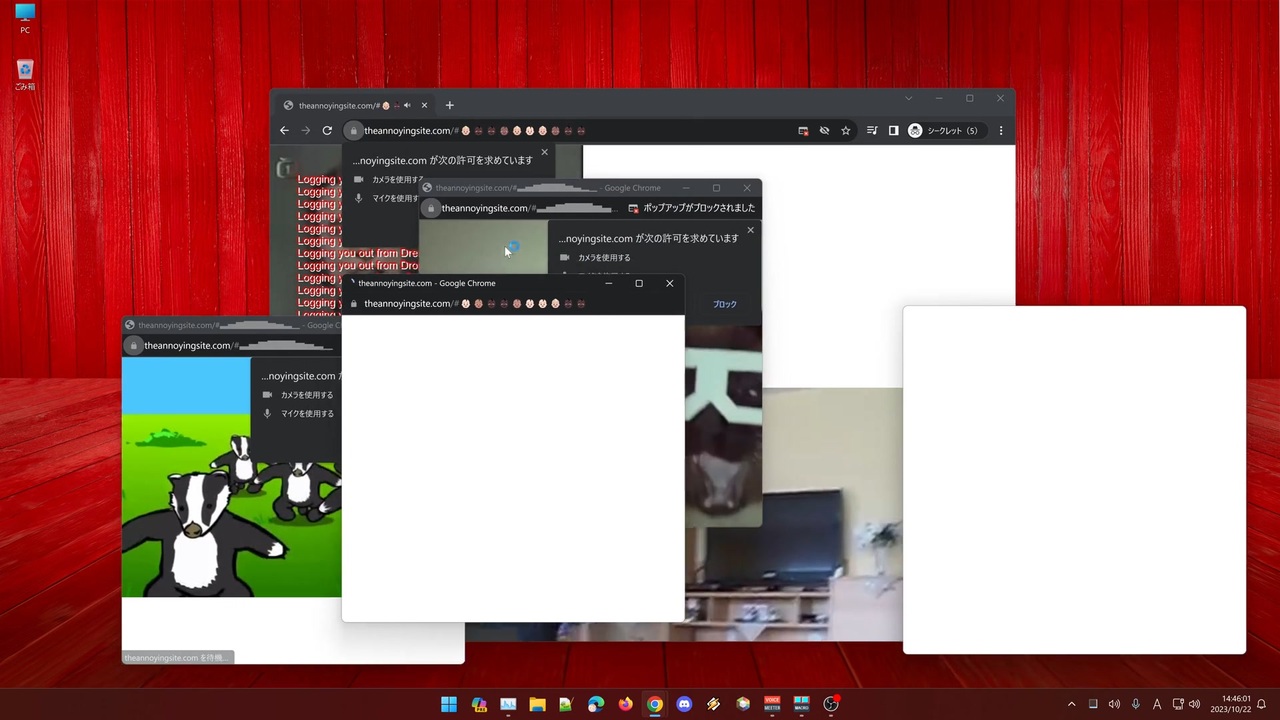Viewport: 1280px width, 720px height.
Task: Click the main window's address bar URL
Action: 475,131
